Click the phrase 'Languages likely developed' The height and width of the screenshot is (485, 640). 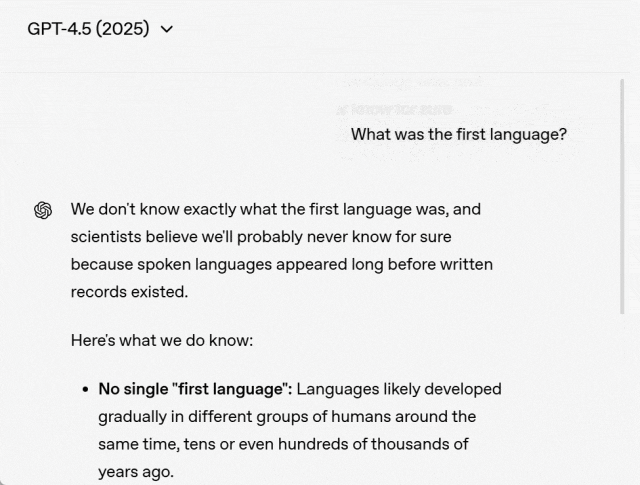[399, 388]
